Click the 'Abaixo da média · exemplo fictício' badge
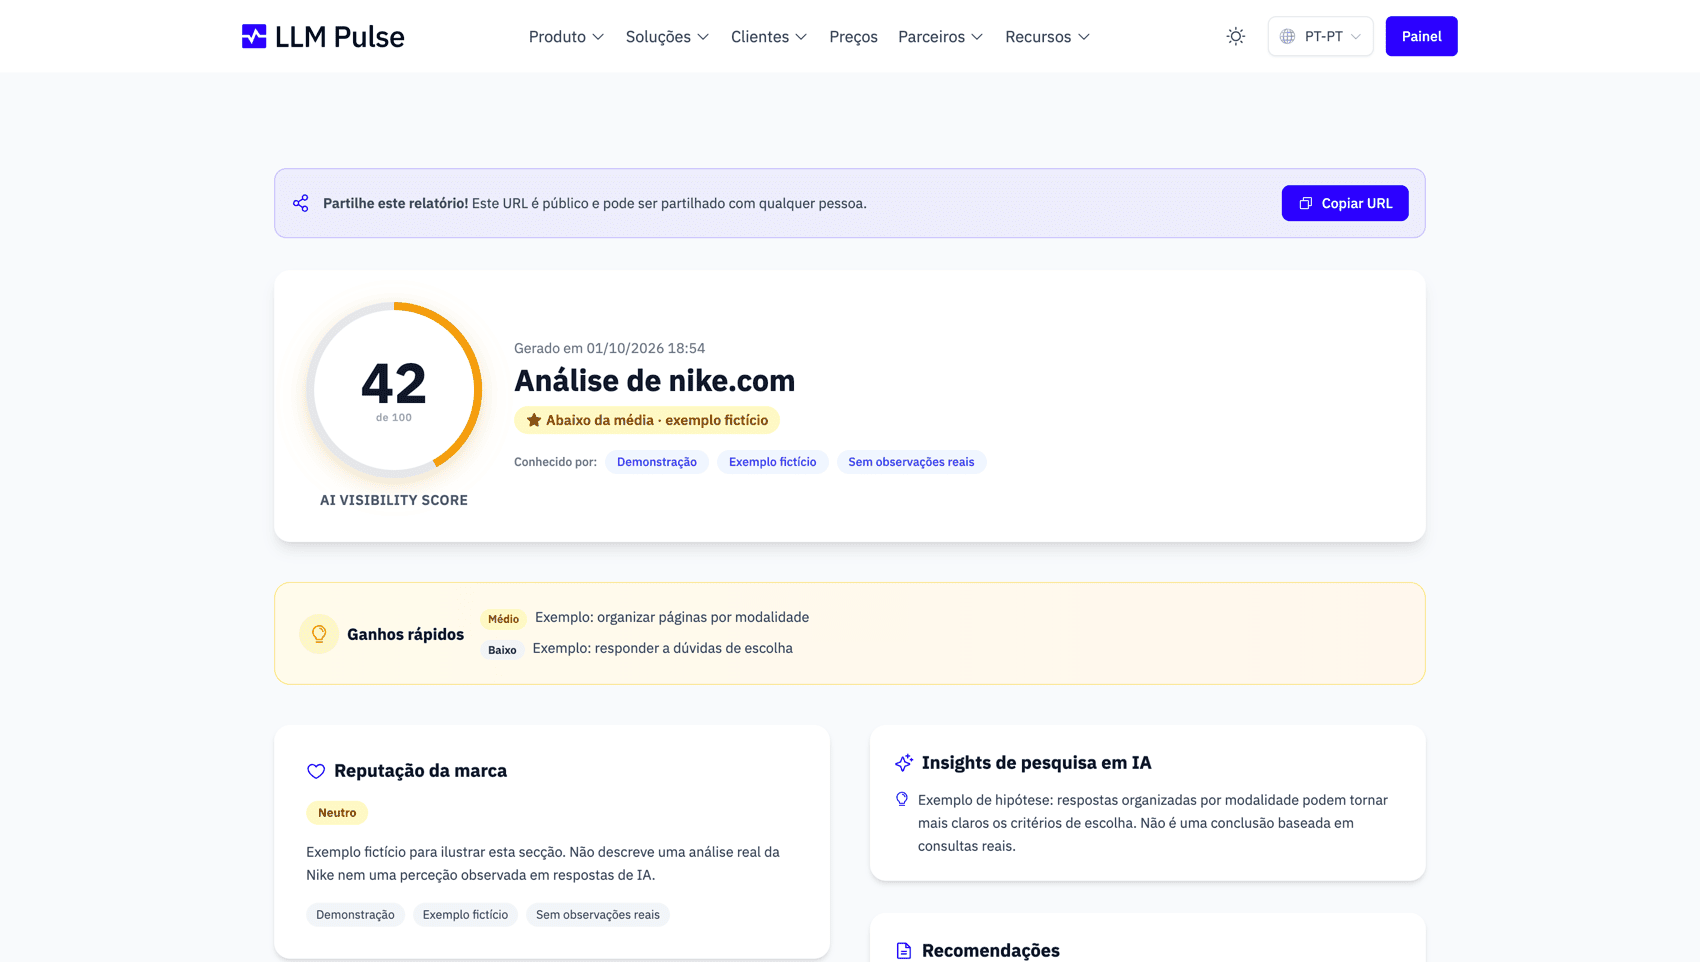The image size is (1700, 962). (647, 420)
